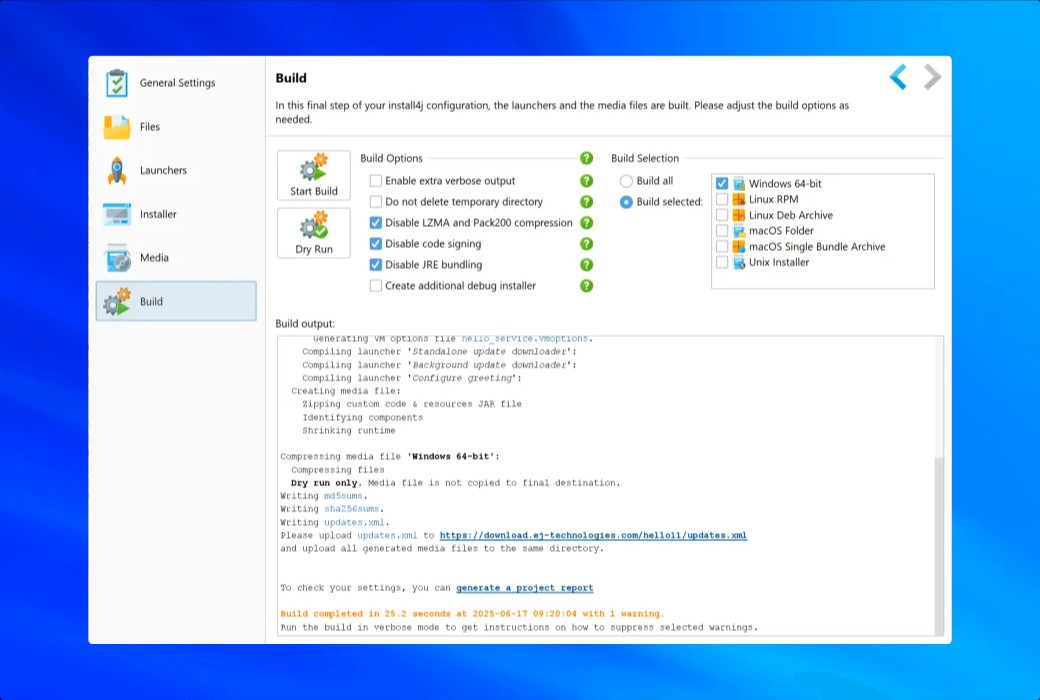Screen dimensions: 1040x700
Task: Click the Build output scrollbar thumb
Action: 939,546
